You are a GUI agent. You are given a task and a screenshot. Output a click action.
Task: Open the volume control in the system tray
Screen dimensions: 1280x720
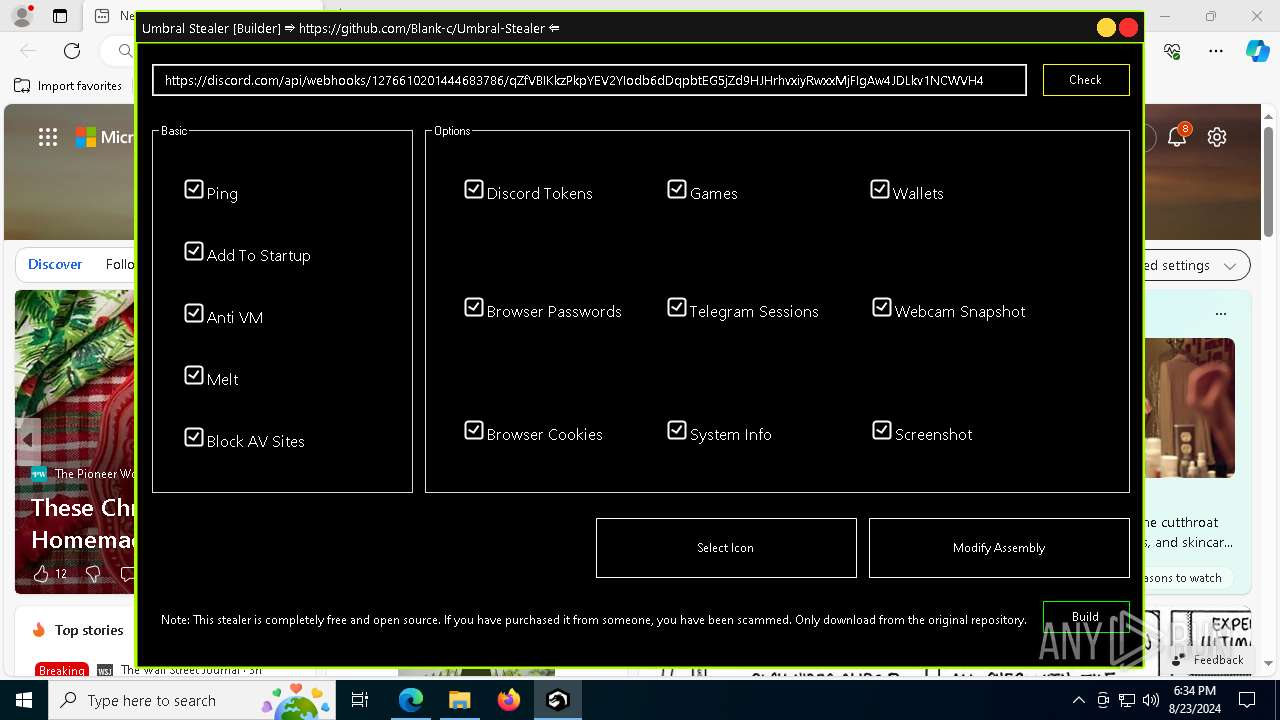tap(1150, 700)
